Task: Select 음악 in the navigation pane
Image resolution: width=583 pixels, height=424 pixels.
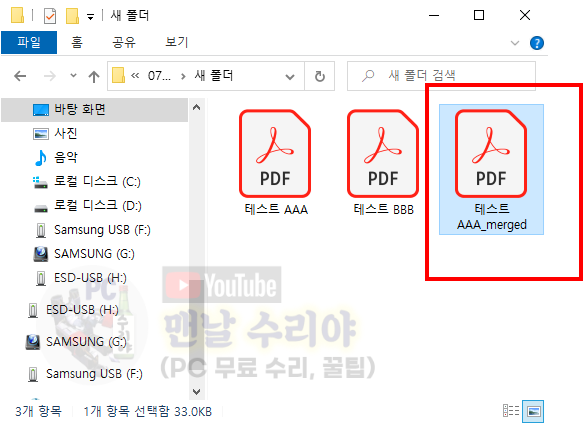Action: (x=94, y=157)
